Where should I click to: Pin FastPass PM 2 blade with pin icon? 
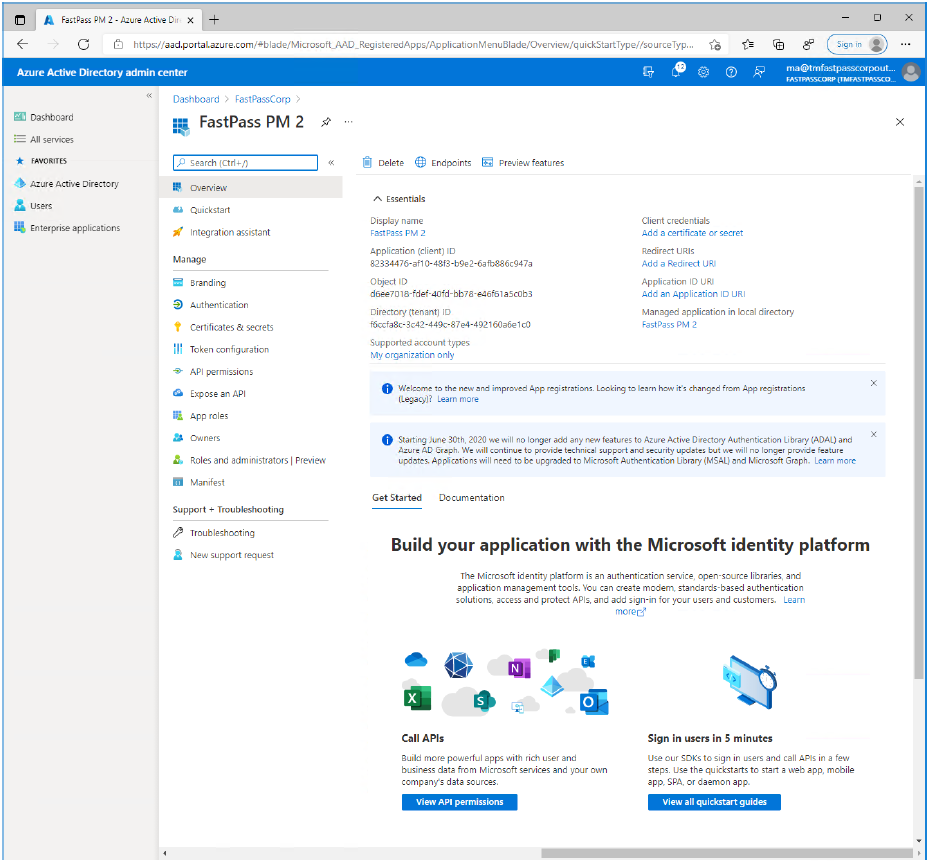coord(325,122)
